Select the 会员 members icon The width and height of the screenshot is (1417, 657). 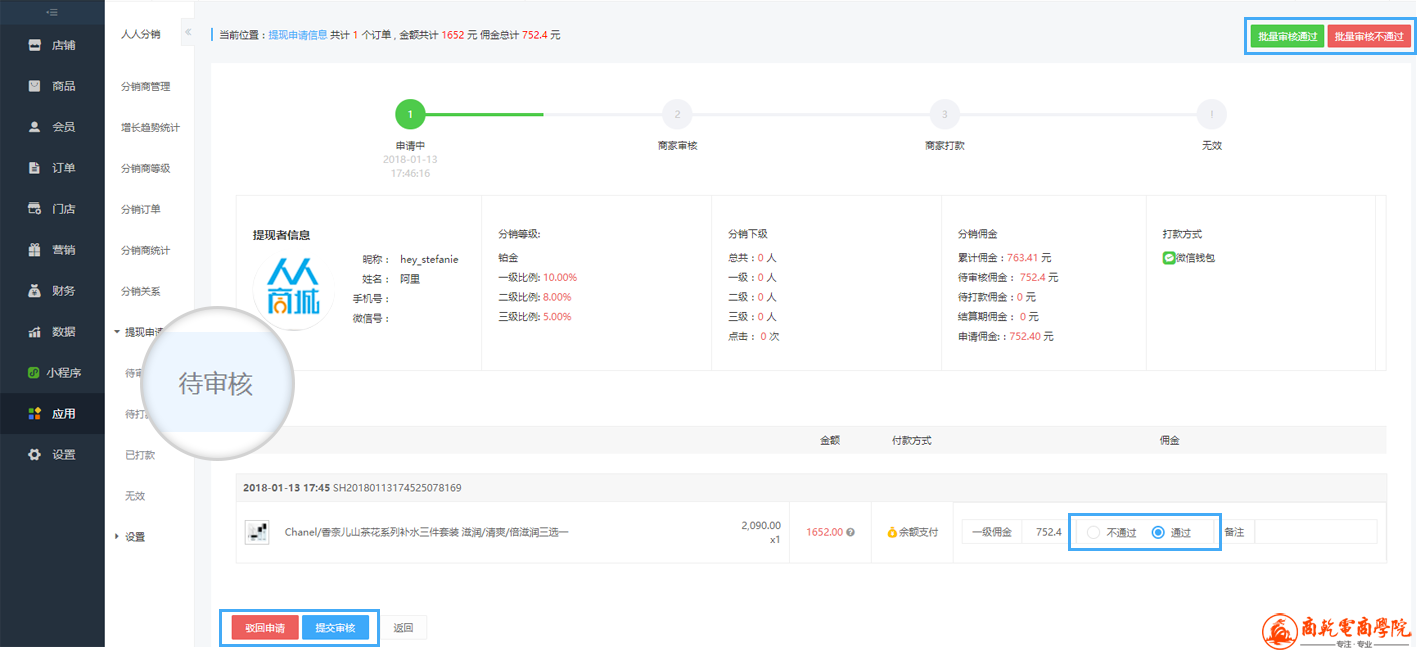point(35,127)
